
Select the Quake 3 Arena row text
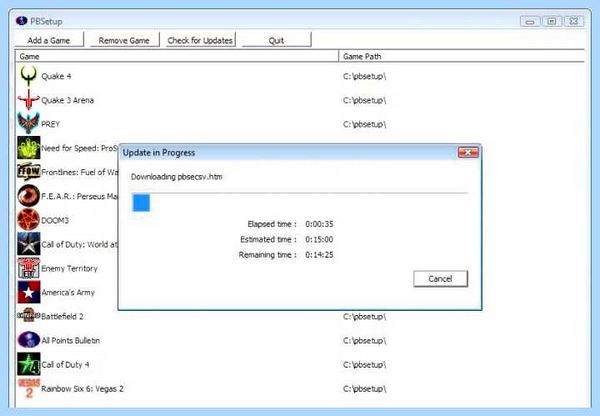tap(67, 100)
